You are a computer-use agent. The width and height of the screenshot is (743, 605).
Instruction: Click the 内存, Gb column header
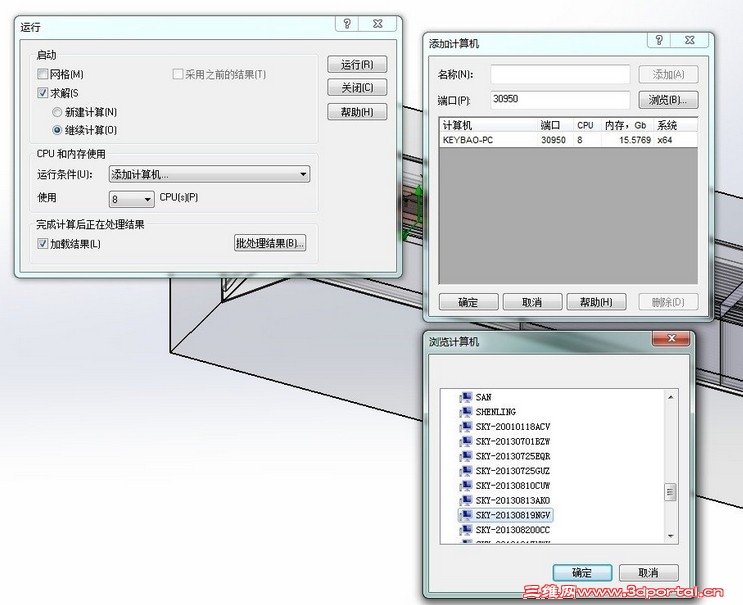point(627,125)
